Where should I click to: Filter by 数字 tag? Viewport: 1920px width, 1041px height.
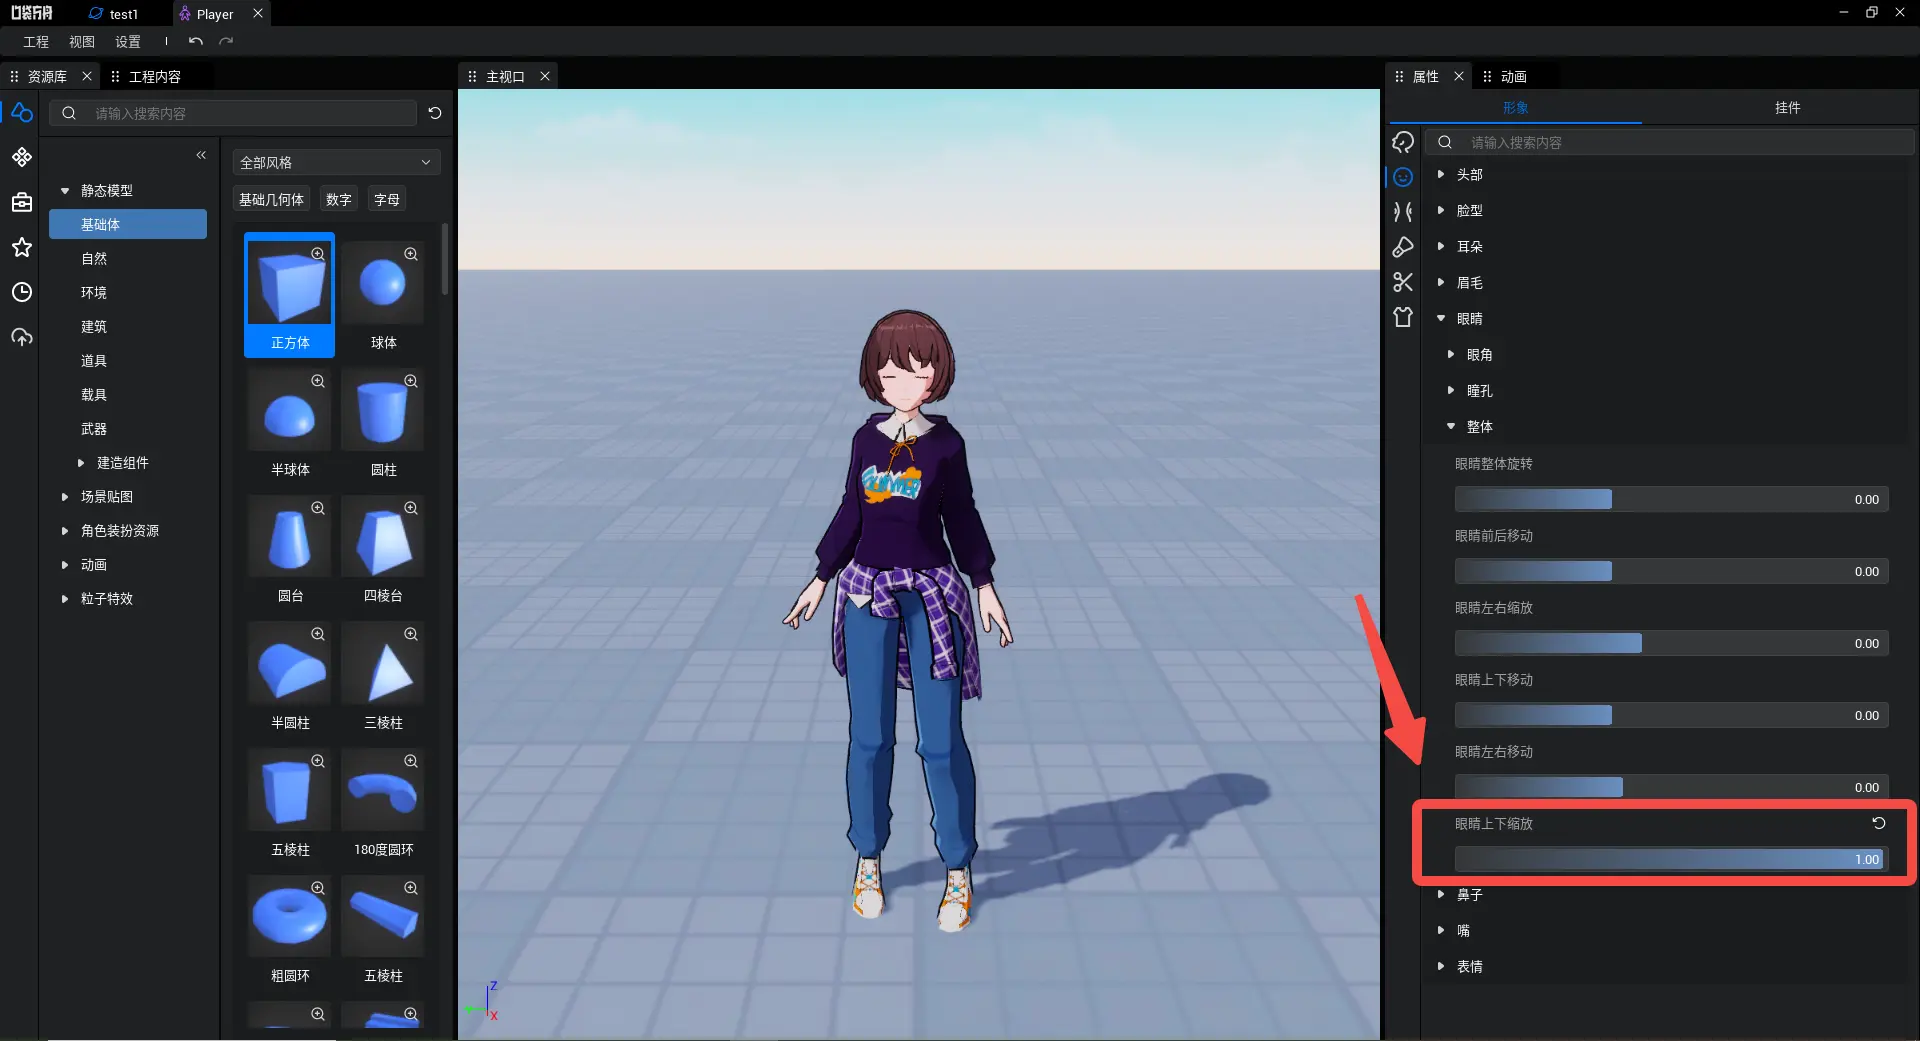click(339, 199)
